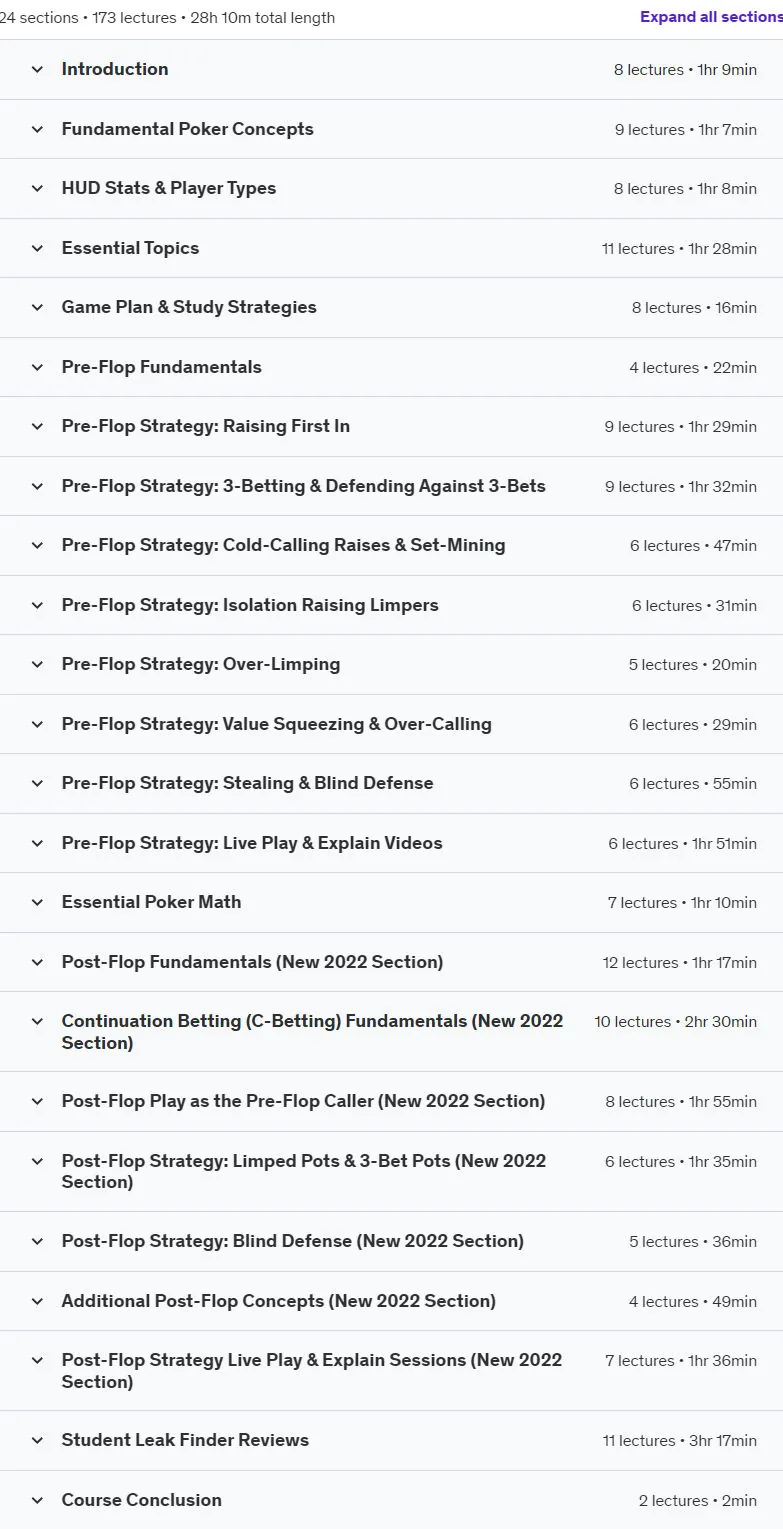
Task: Open Post-Flop Fundamentals (New 2022 Section)
Action: (252, 962)
